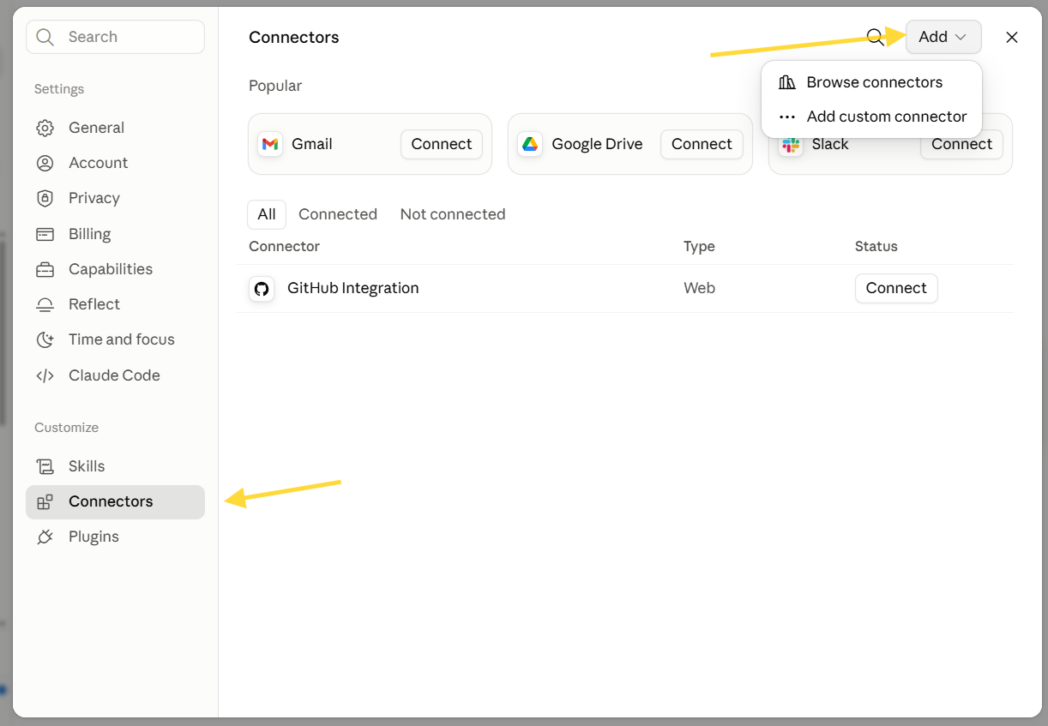This screenshot has height=726, width=1048.
Task: Open the Billing section
Action: click(115, 234)
